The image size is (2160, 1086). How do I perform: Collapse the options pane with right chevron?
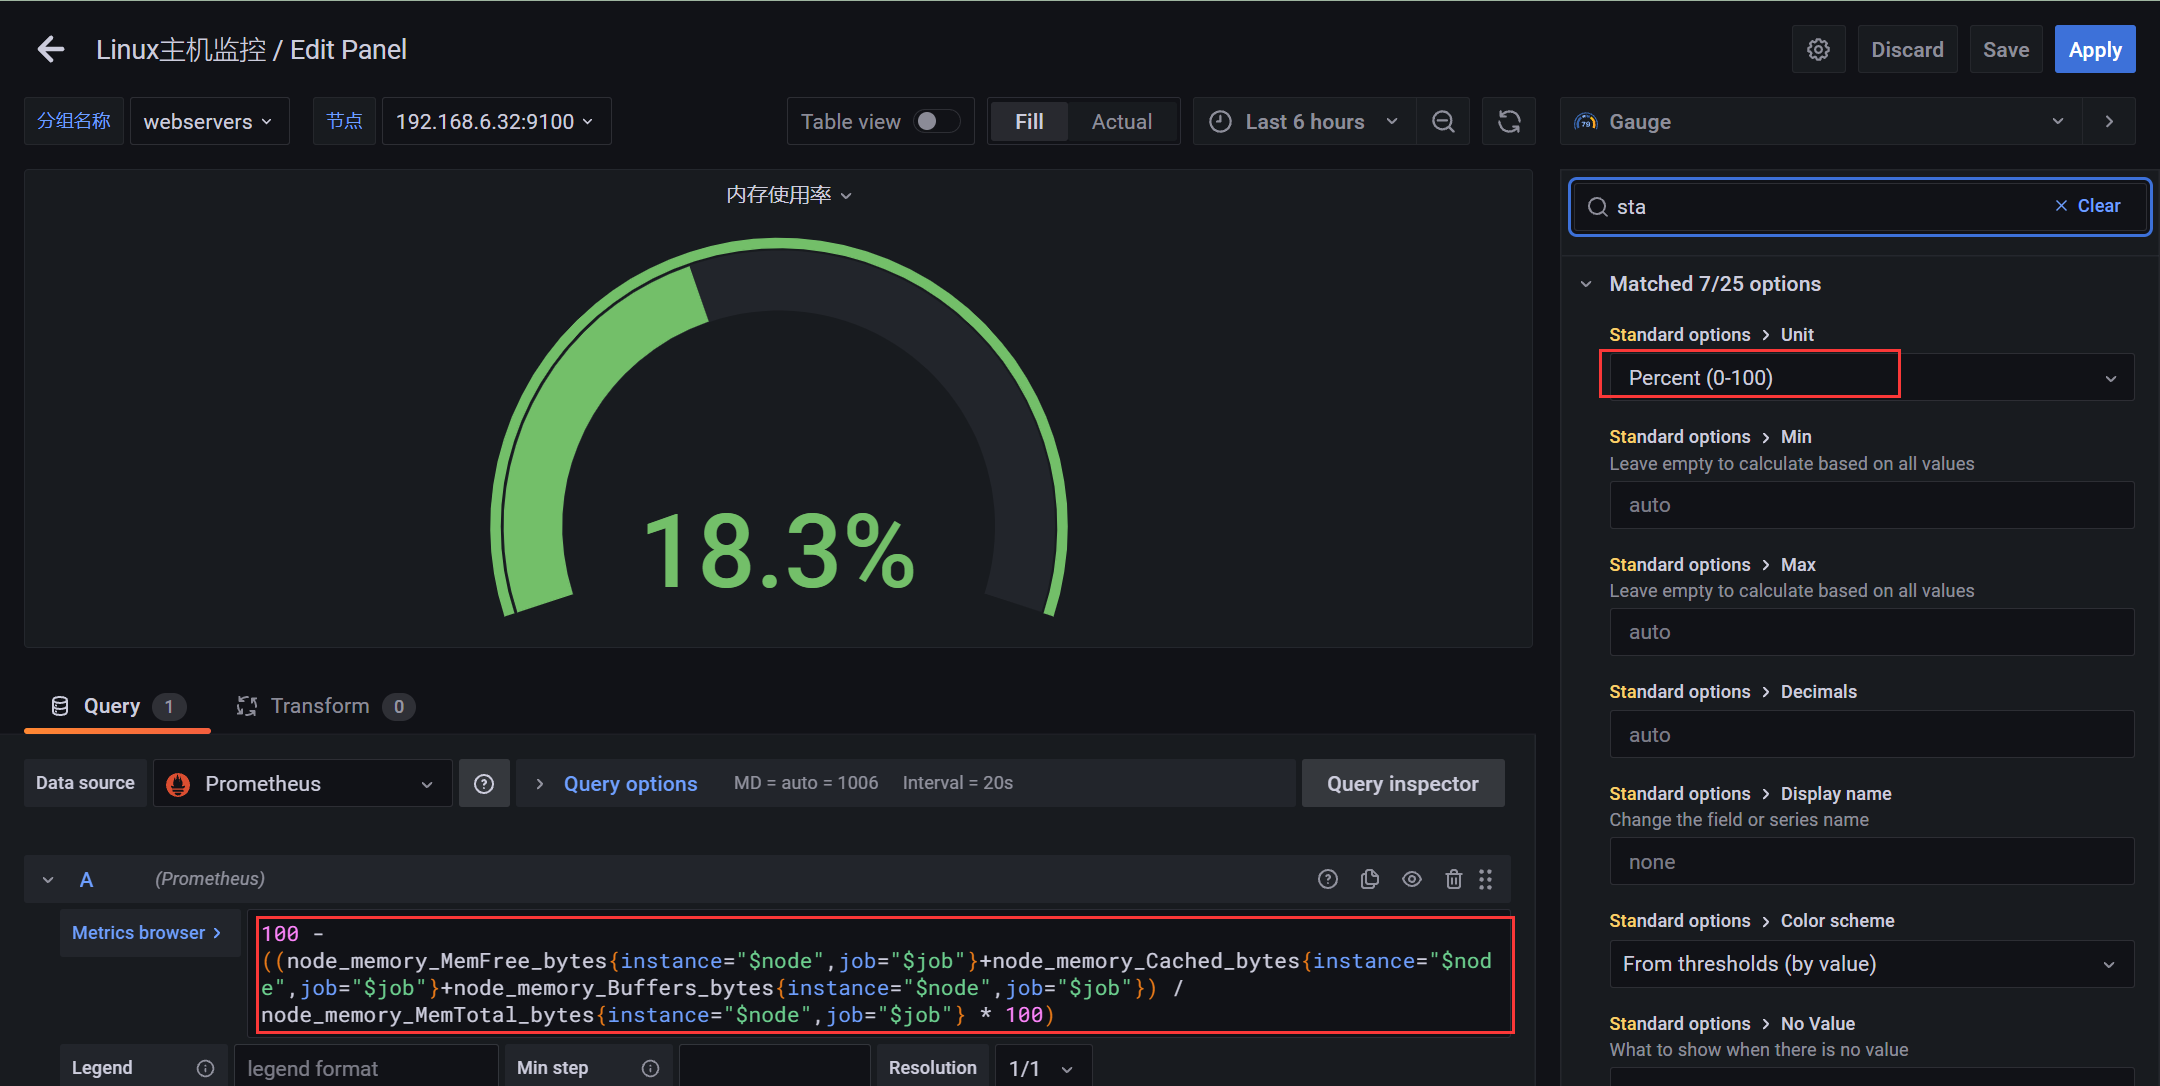point(2109,121)
